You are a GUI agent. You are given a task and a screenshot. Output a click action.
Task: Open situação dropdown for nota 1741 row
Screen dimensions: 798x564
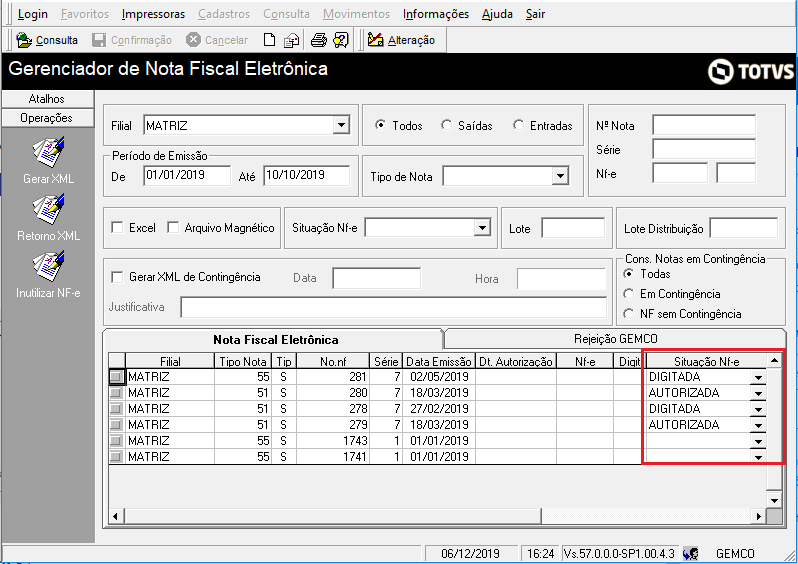[x=758, y=457]
